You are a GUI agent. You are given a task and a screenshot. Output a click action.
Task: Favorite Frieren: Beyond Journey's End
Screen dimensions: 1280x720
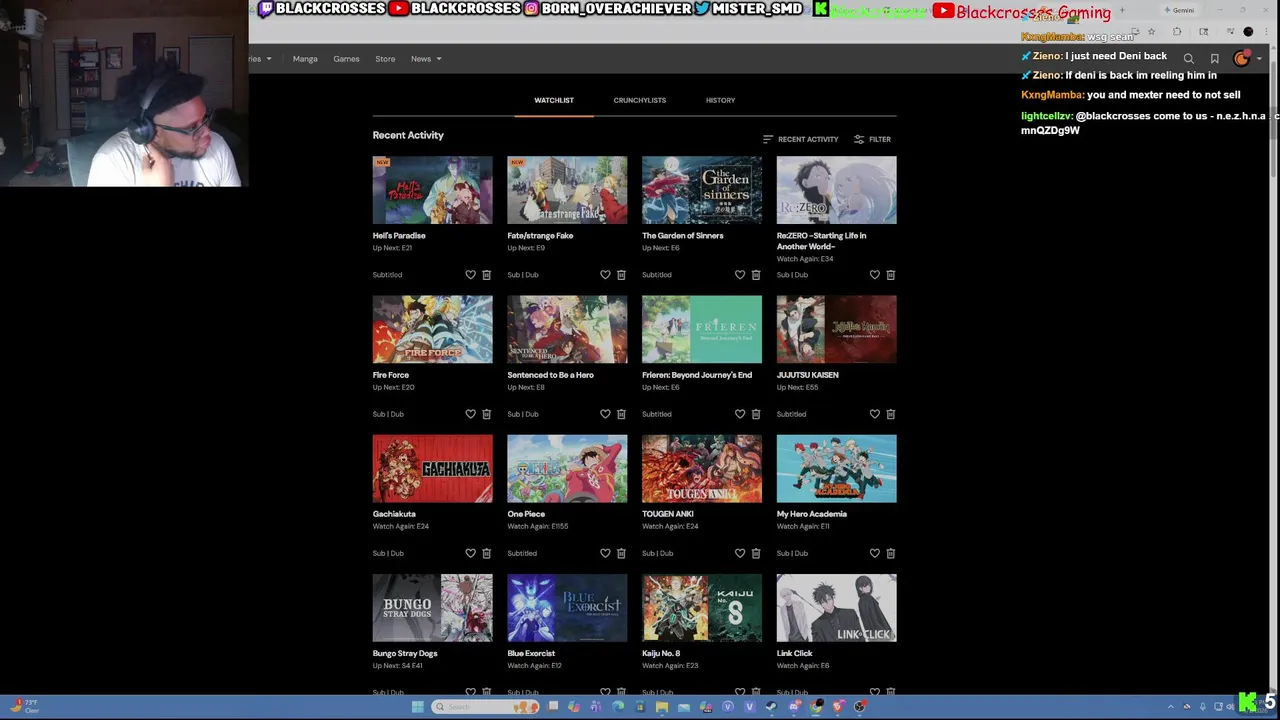pos(740,414)
